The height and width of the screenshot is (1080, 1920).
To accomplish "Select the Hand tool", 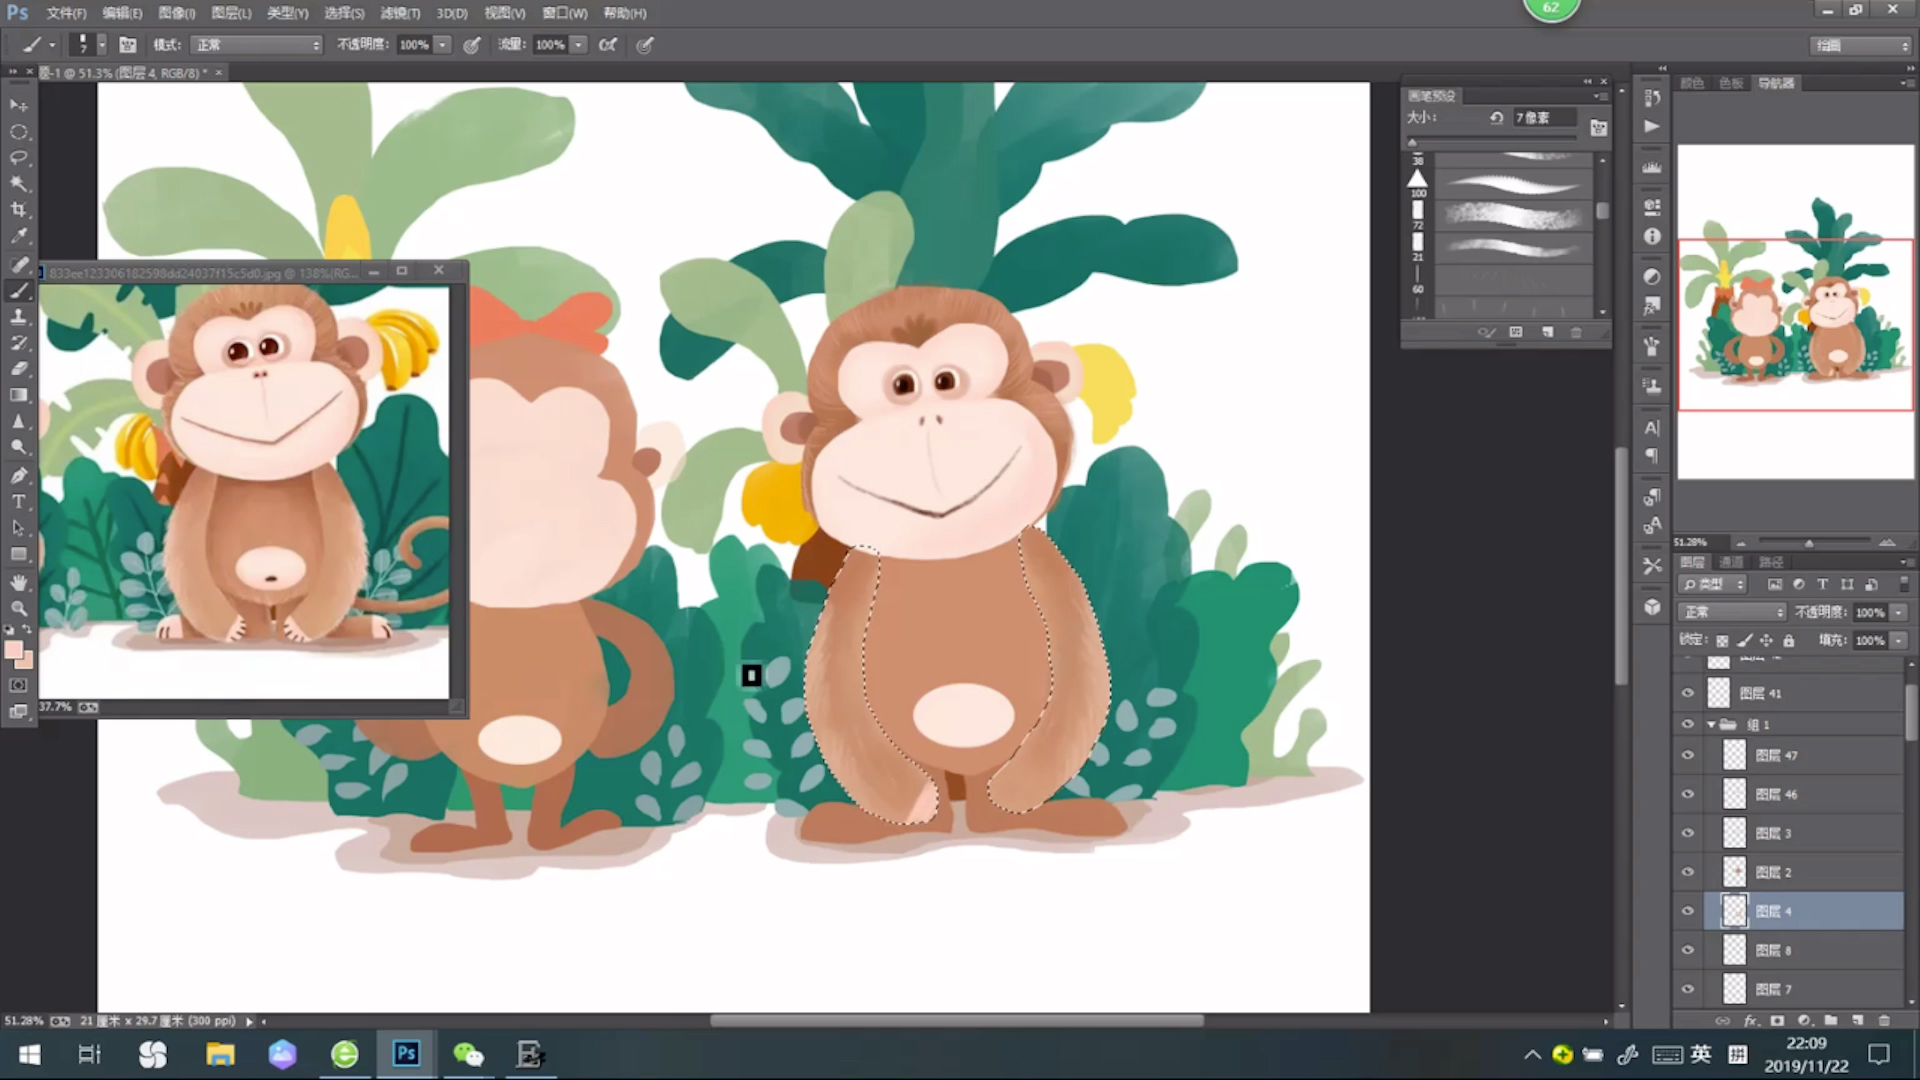I will pos(18,582).
